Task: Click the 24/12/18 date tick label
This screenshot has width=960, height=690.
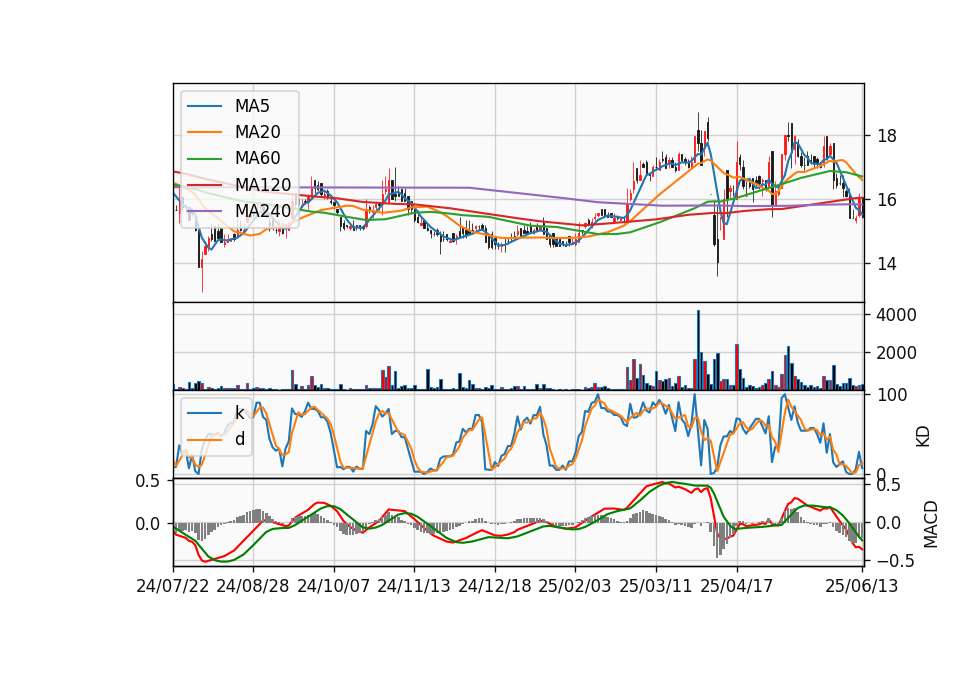Action: click(x=495, y=586)
